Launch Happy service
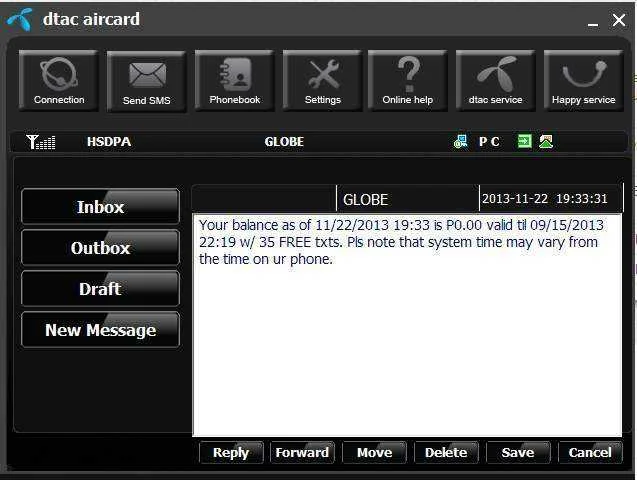 [583, 80]
